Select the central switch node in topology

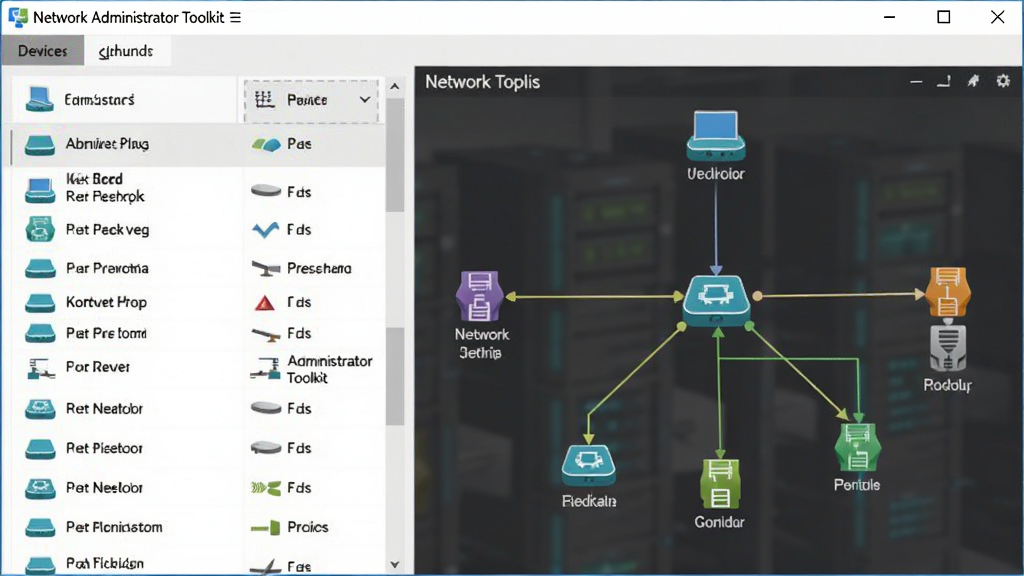(x=716, y=300)
